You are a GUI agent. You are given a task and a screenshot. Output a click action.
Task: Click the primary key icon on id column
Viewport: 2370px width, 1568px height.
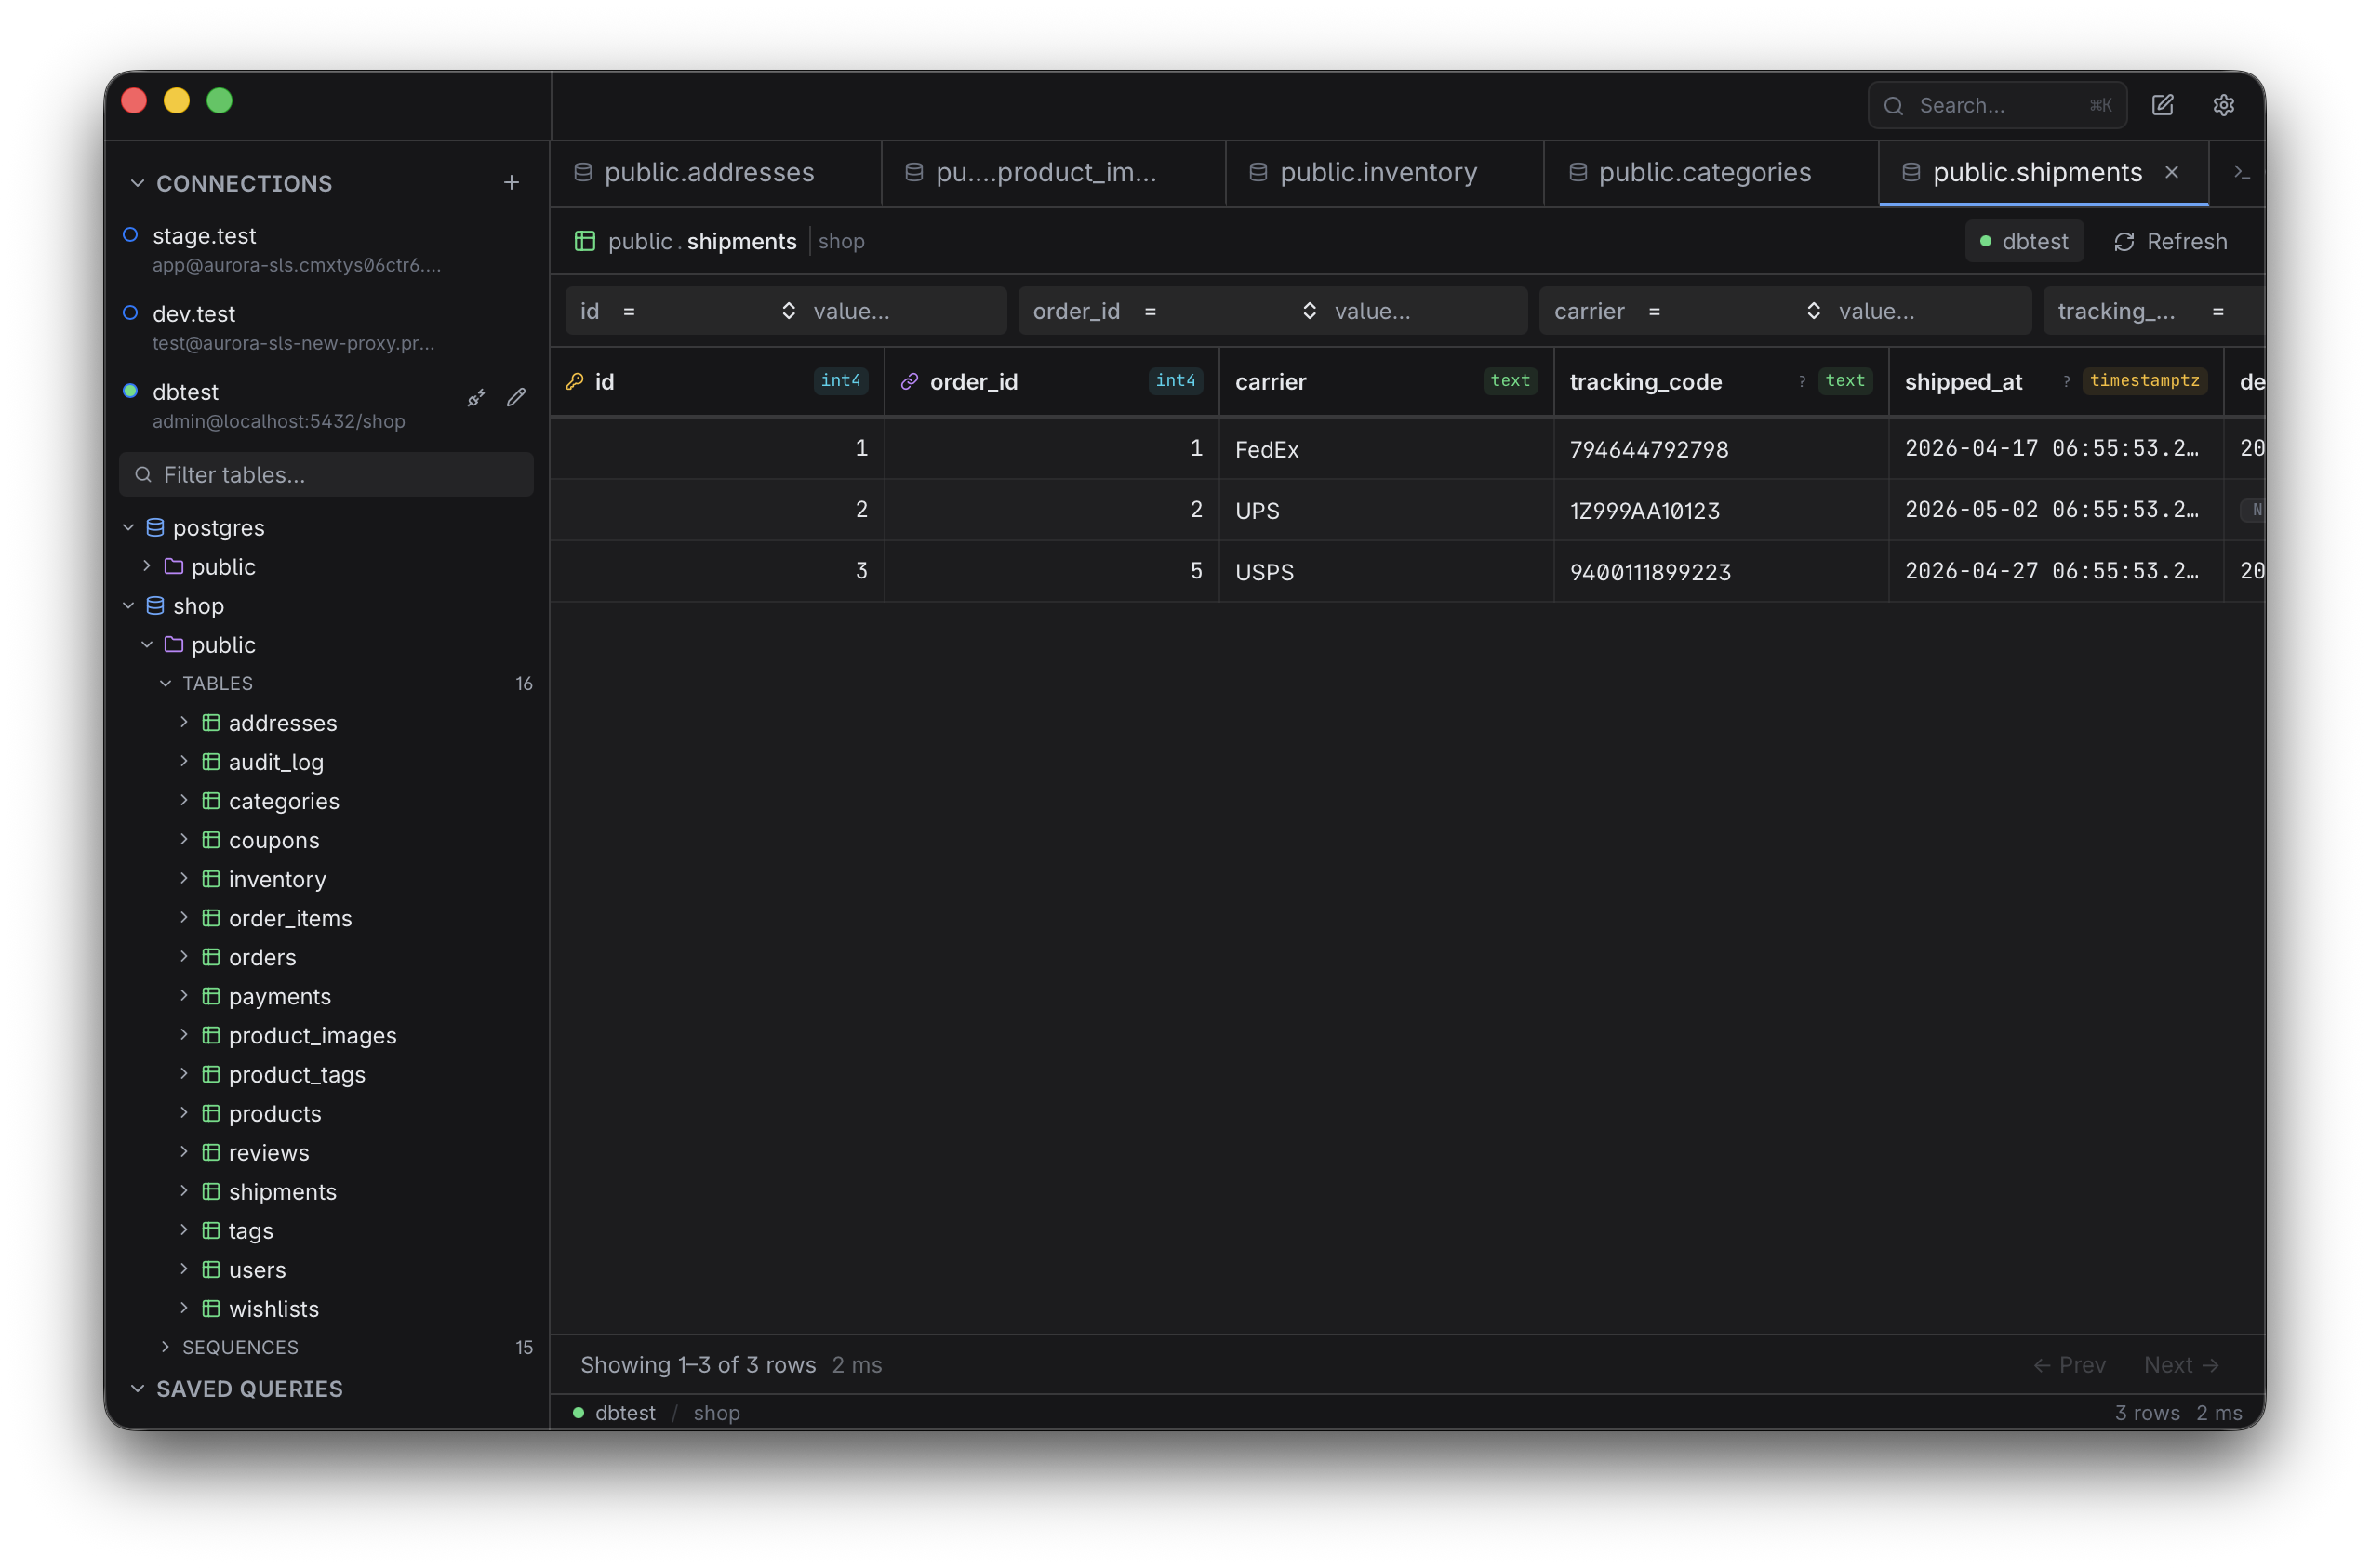pos(575,381)
